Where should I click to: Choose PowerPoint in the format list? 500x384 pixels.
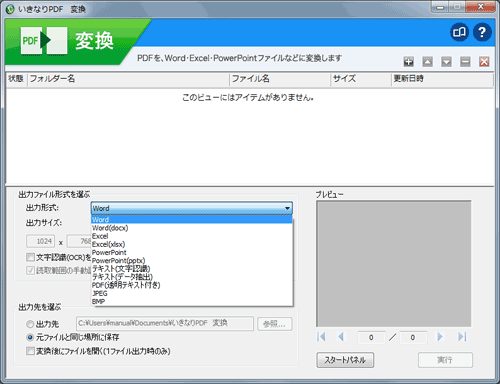(x=192, y=252)
